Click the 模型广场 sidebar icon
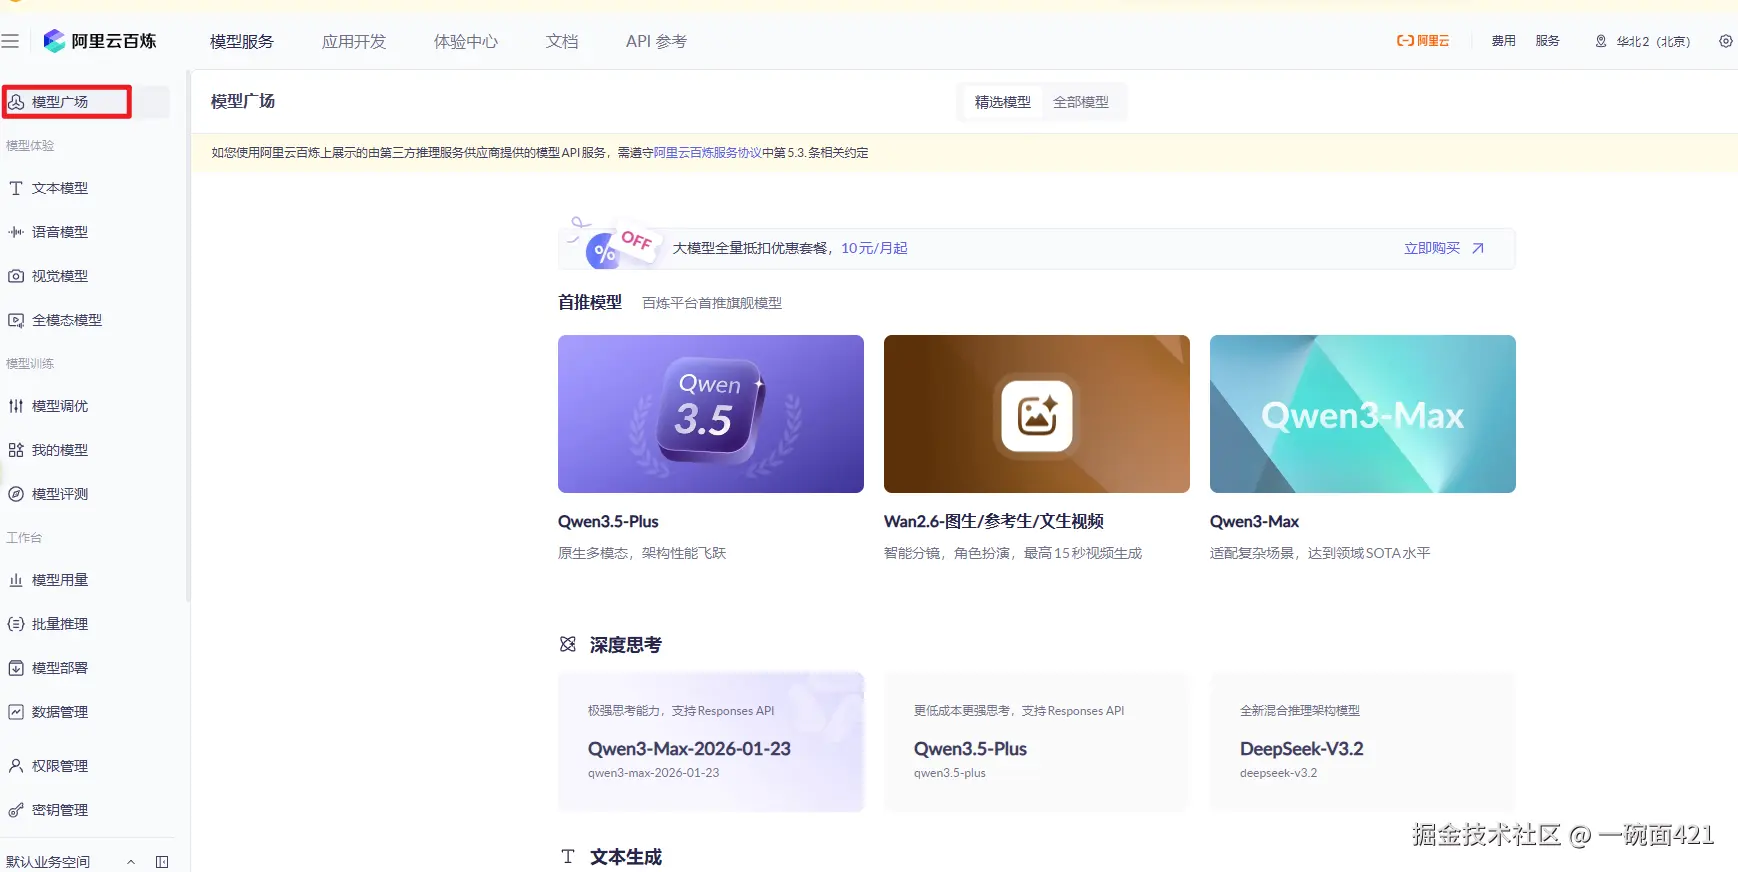The height and width of the screenshot is (872, 1738). pyautogui.click(x=16, y=102)
